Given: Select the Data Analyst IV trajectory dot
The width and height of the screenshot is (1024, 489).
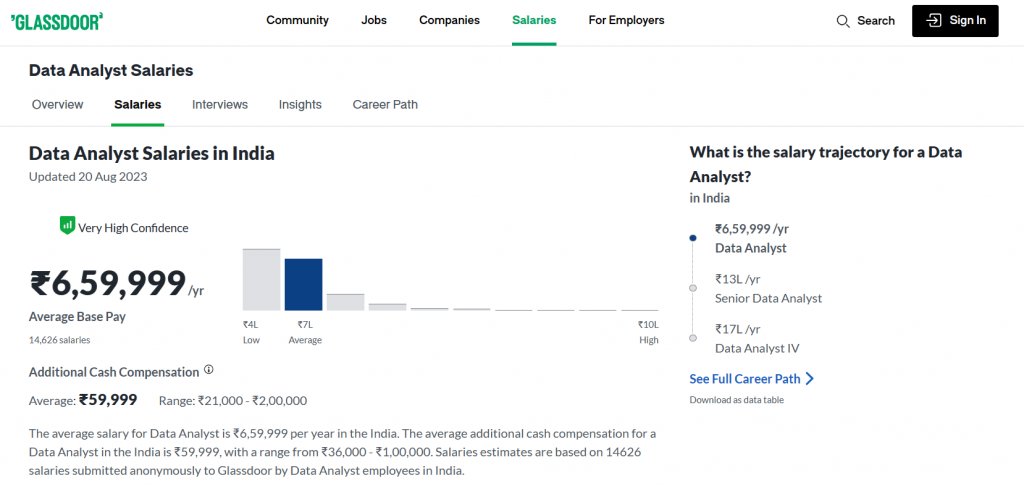Looking at the screenshot, I should pos(693,338).
